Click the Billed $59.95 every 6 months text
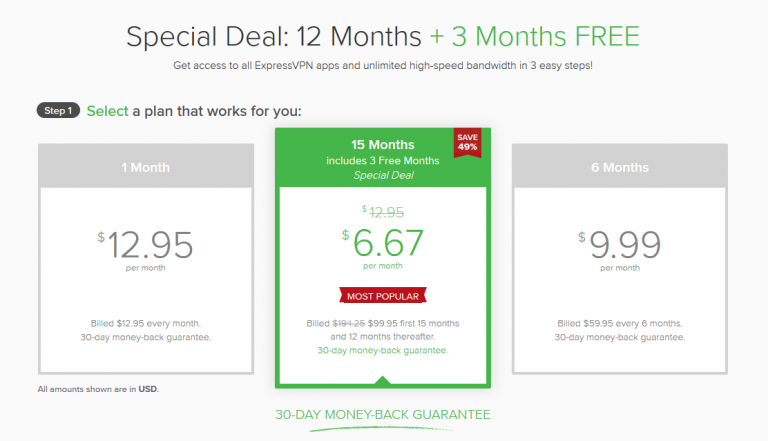 pos(620,323)
